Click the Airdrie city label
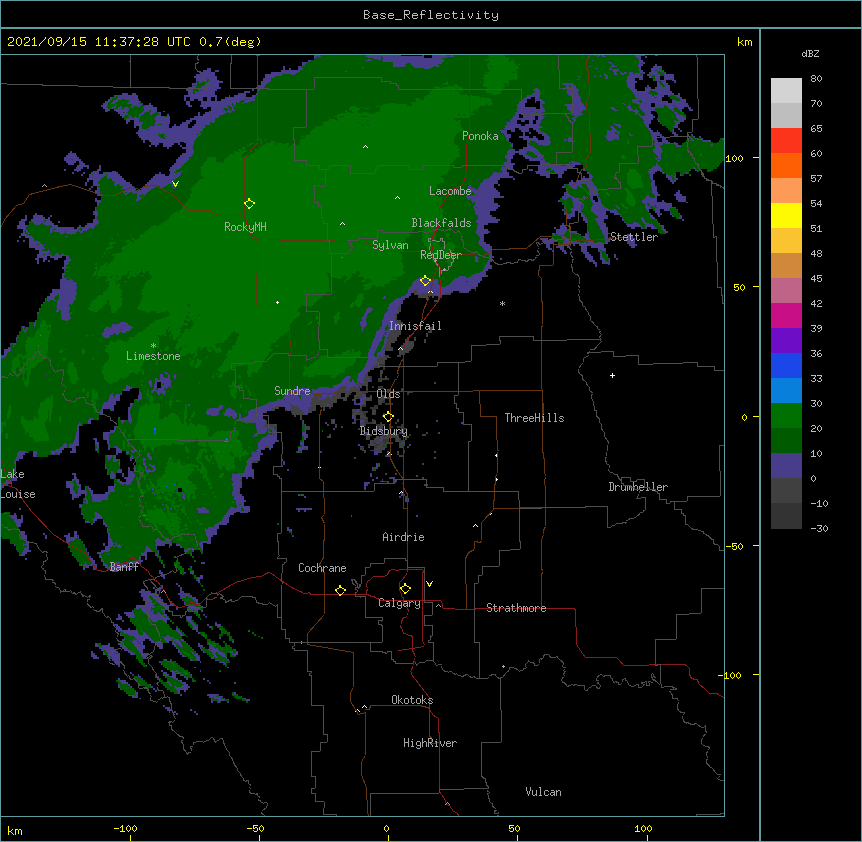 [403, 537]
